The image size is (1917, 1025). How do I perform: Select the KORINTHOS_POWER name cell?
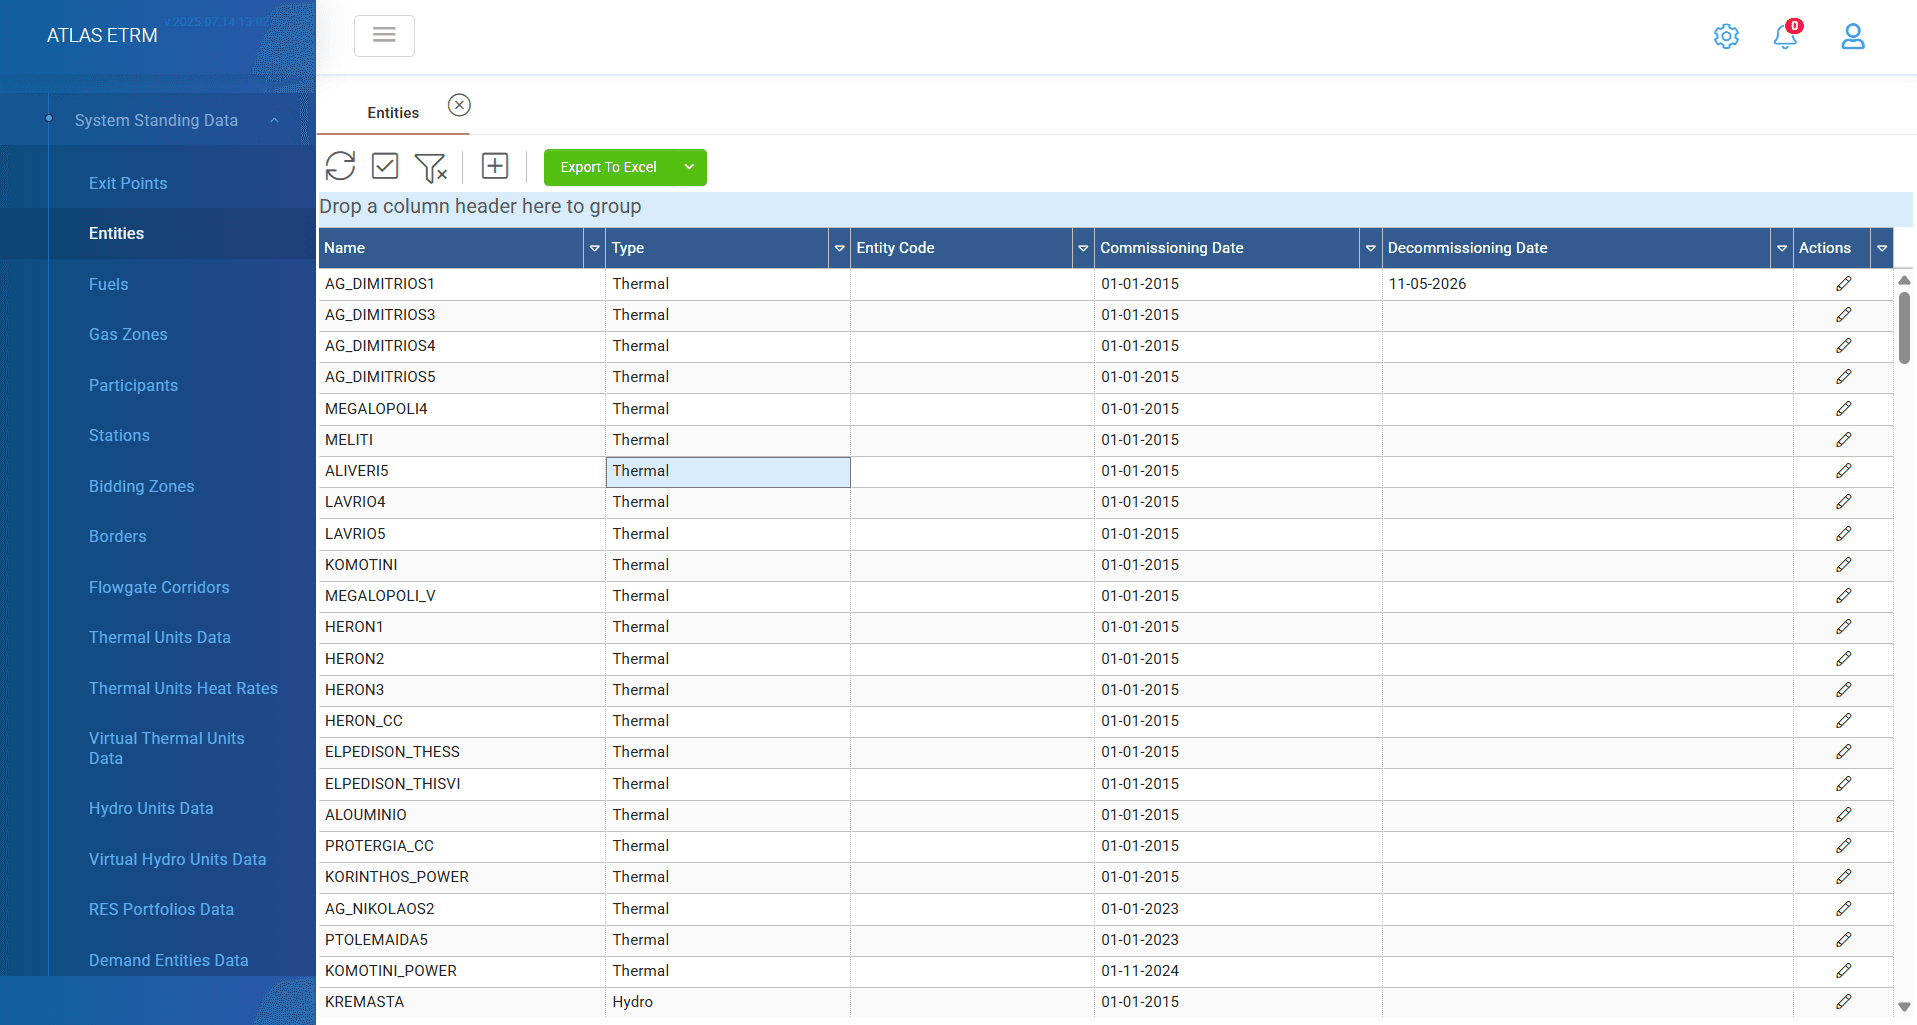461,877
